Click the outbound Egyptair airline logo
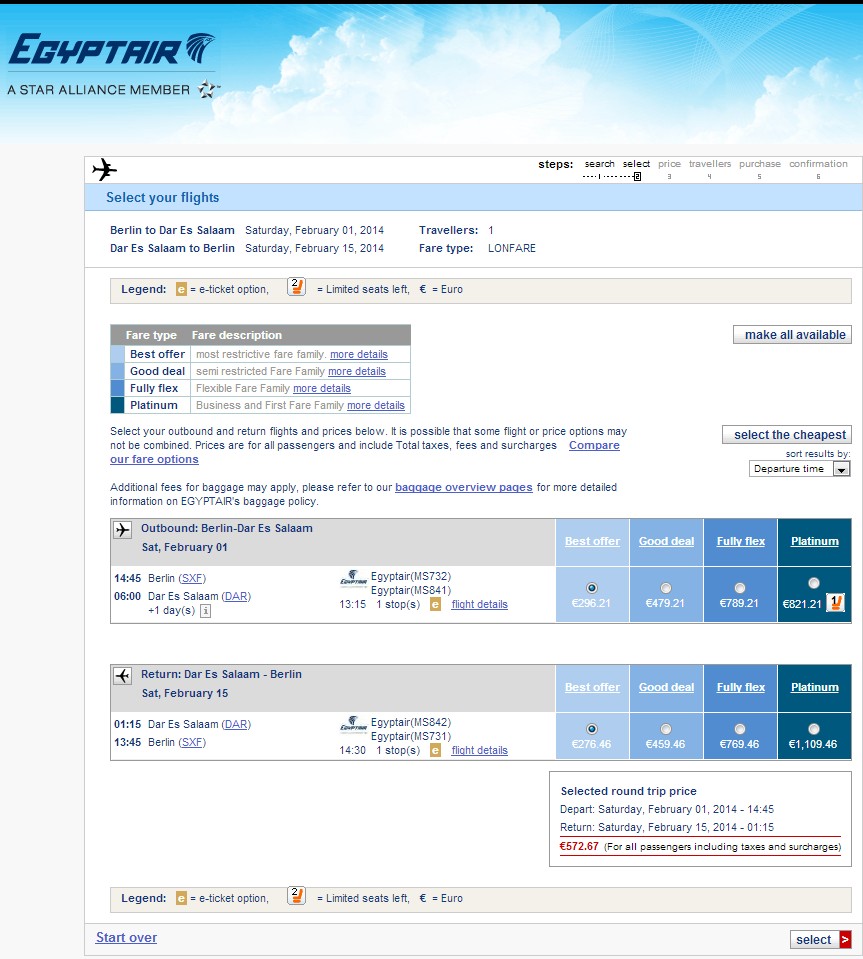Screen dimensions: 863x959 (354, 578)
